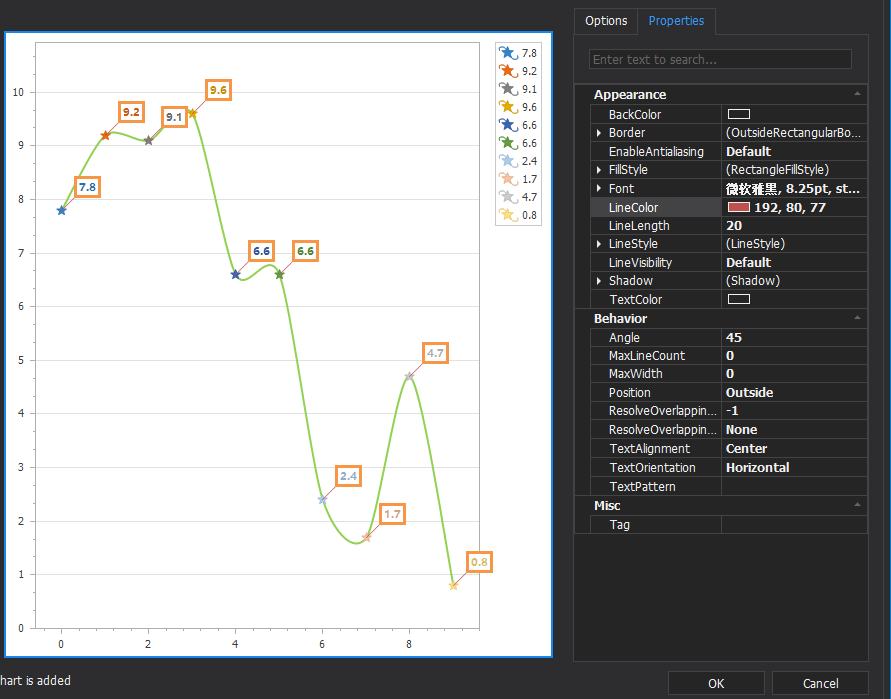891x699 pixels.
Task: Click the blue star legend marker for 7.8
Action: tap(508, 52)
